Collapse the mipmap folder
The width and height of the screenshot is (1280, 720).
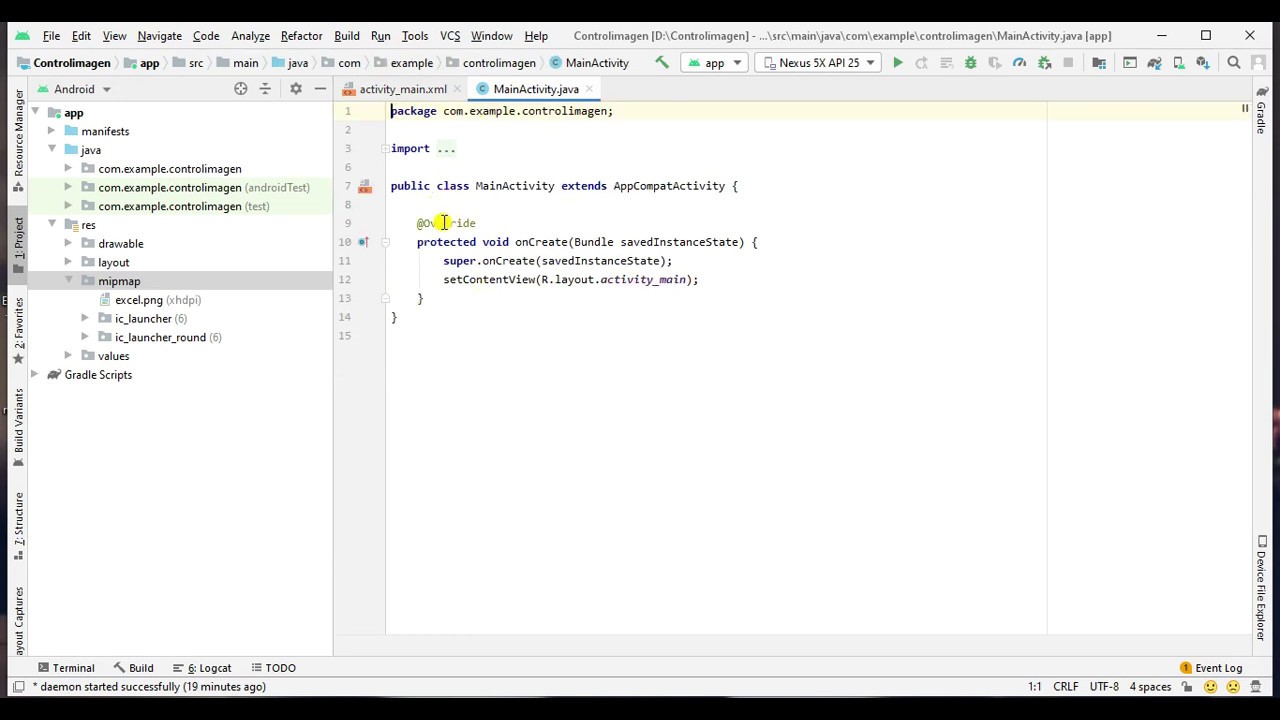click(69, 281)
